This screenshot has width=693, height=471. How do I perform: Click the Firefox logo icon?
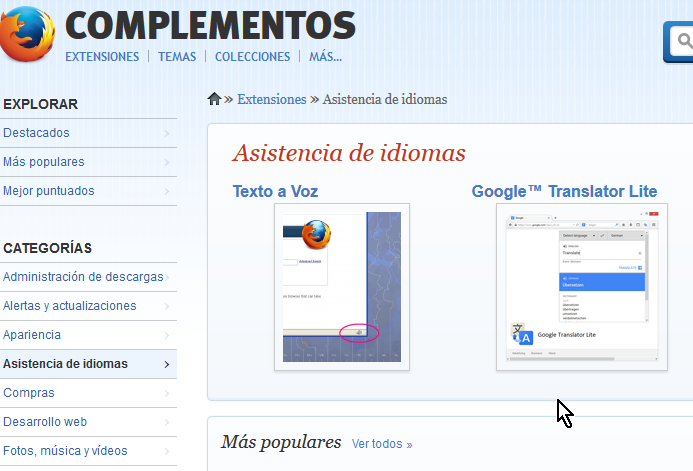(x=27, y=34)
